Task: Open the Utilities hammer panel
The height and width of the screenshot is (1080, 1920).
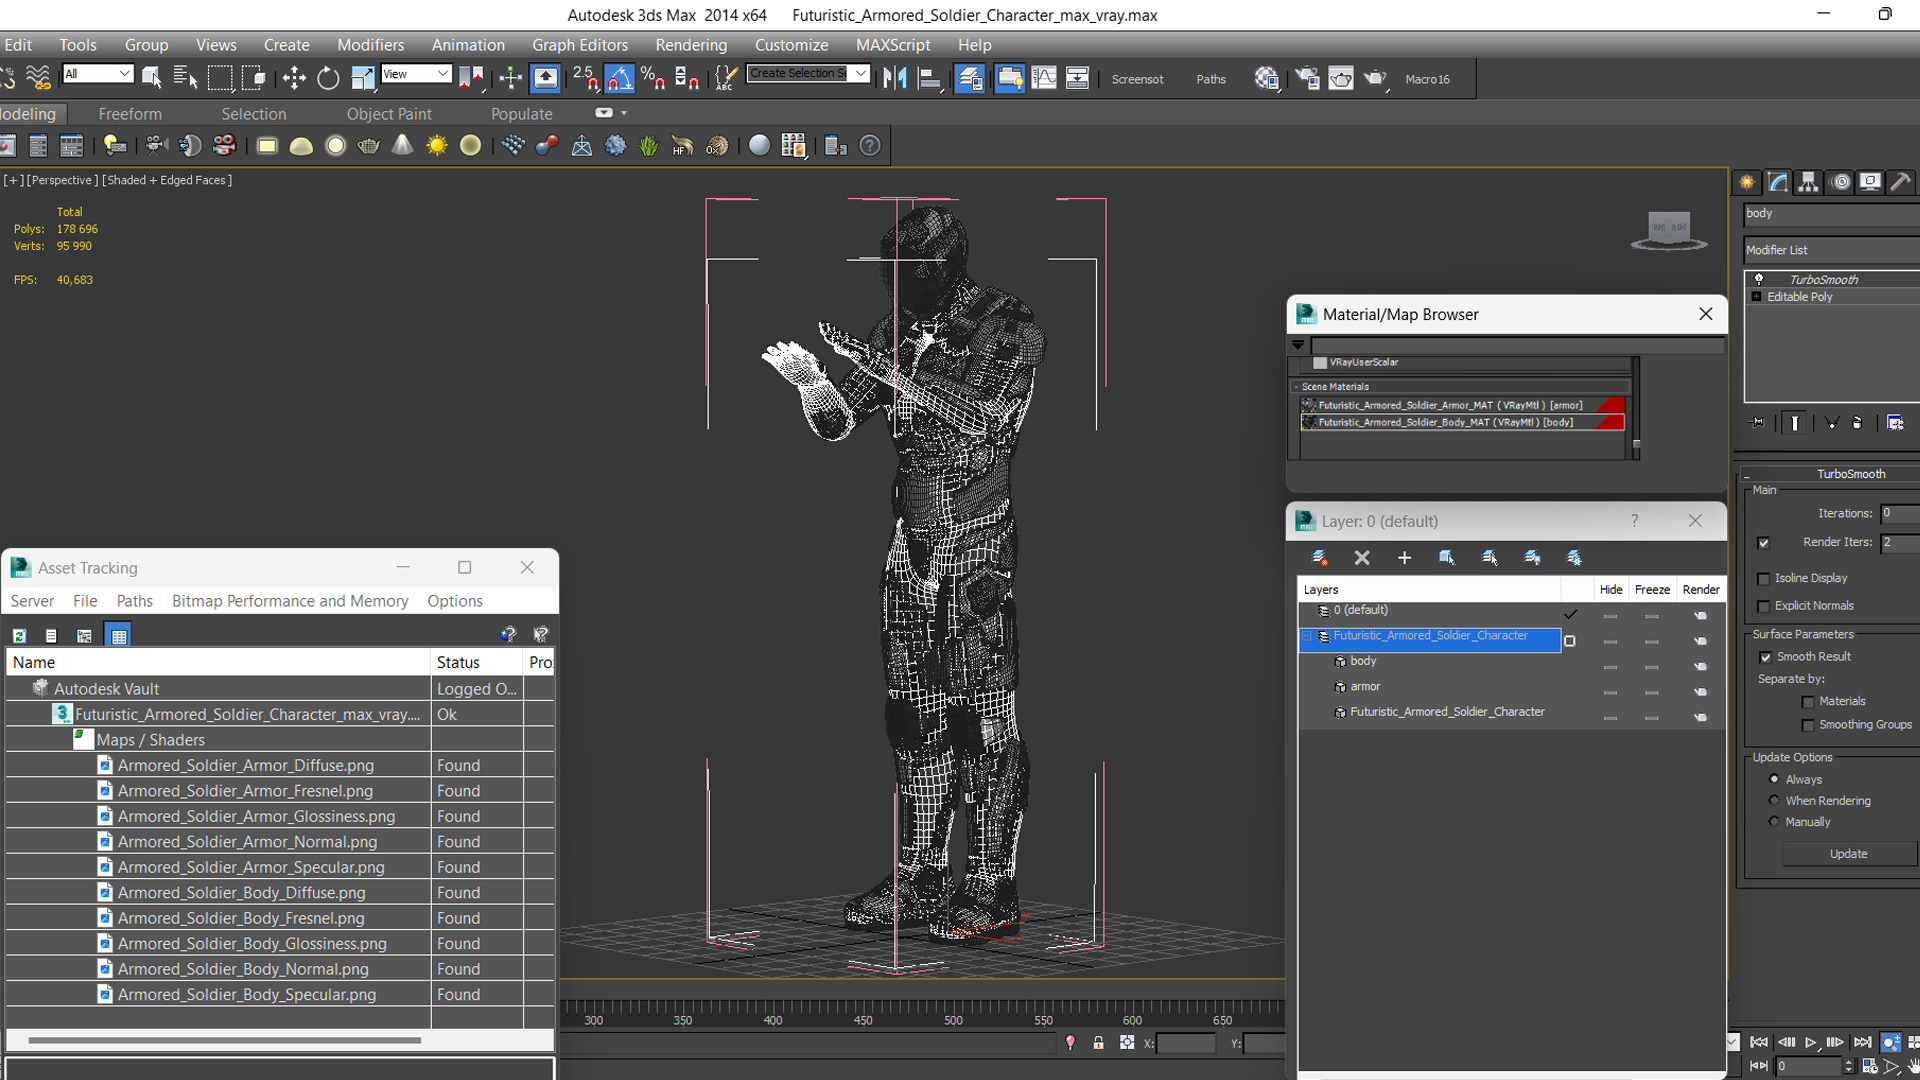Action: [x=1900, y=182]
